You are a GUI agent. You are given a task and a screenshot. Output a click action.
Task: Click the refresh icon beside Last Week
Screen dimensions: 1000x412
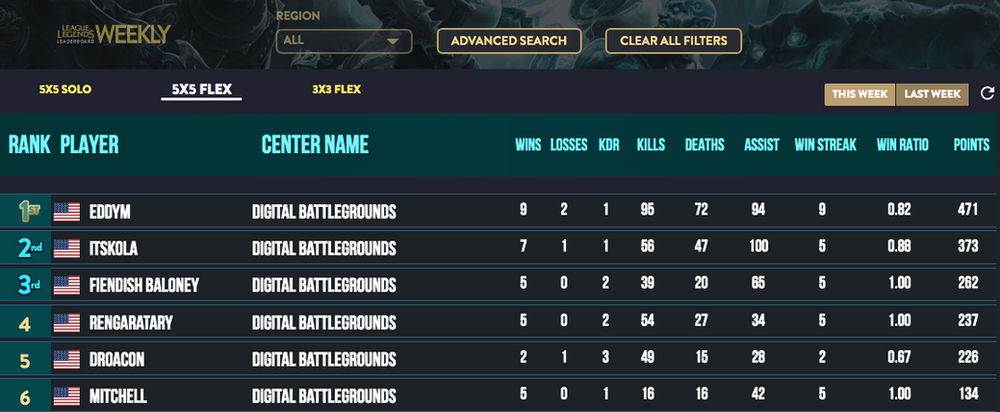point(987,94)
